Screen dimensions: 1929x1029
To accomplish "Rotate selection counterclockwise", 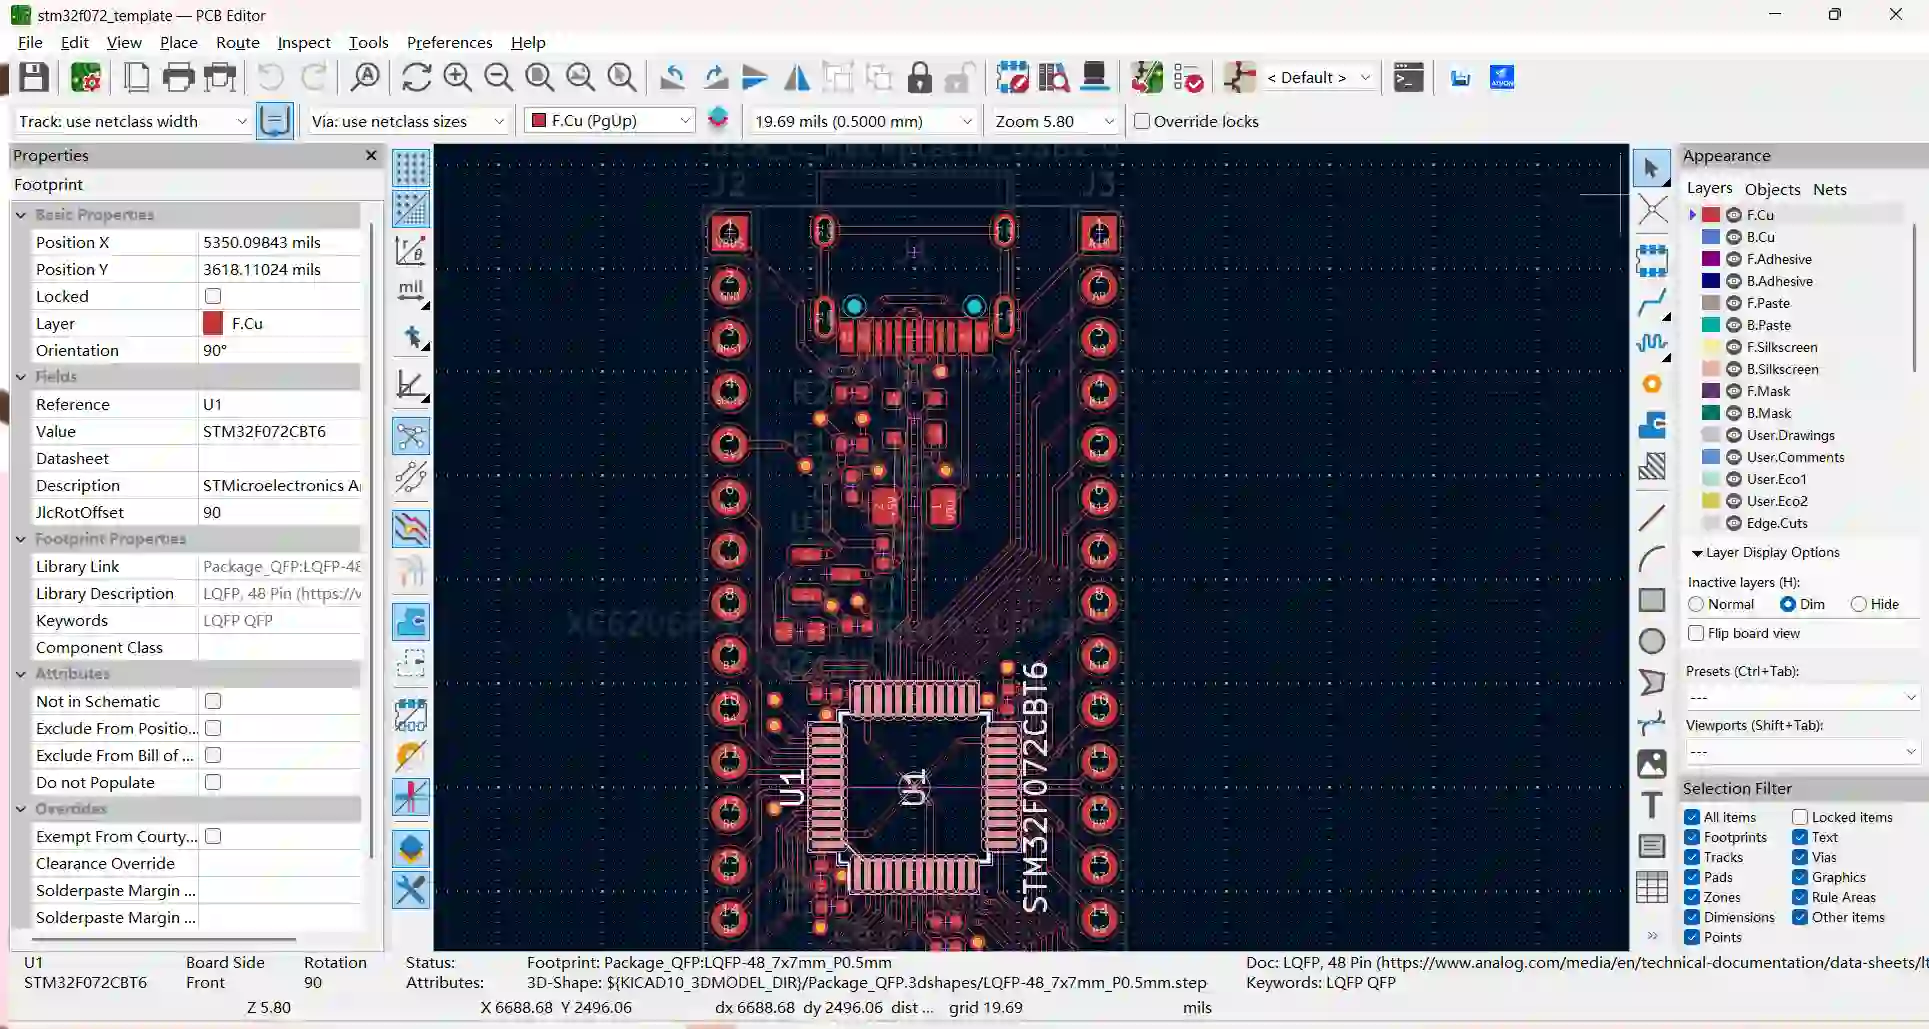I will (673, 77).
